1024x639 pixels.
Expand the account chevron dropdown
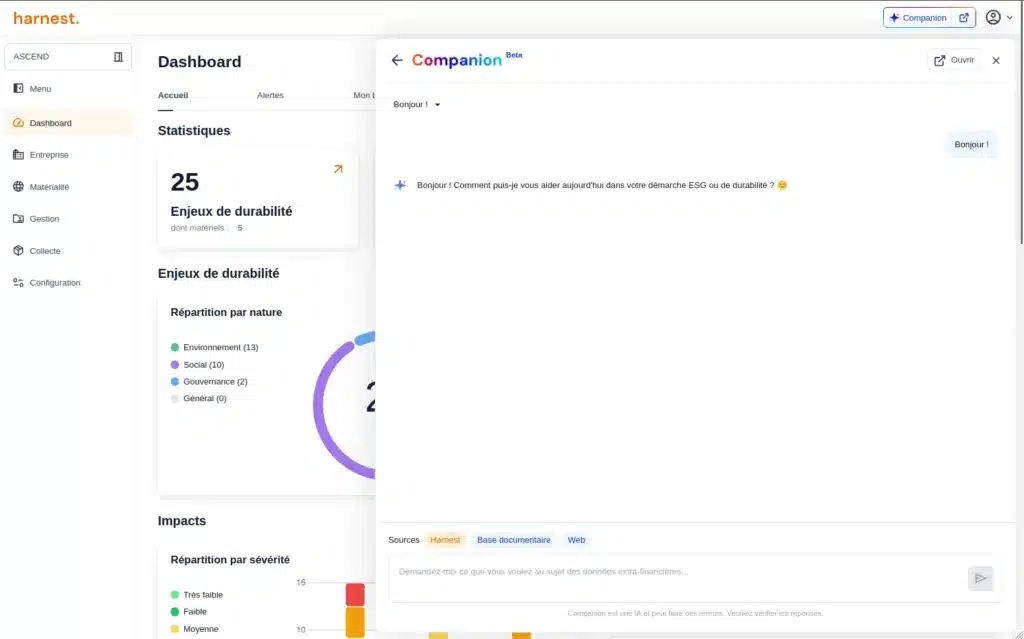(1010, 18)
